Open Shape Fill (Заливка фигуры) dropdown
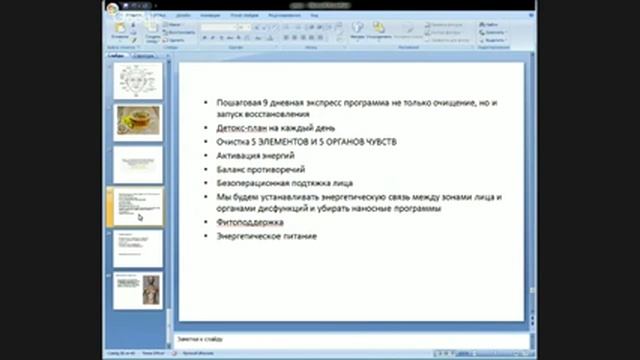This screenshot has height=360, width=640. click(444, 25)
